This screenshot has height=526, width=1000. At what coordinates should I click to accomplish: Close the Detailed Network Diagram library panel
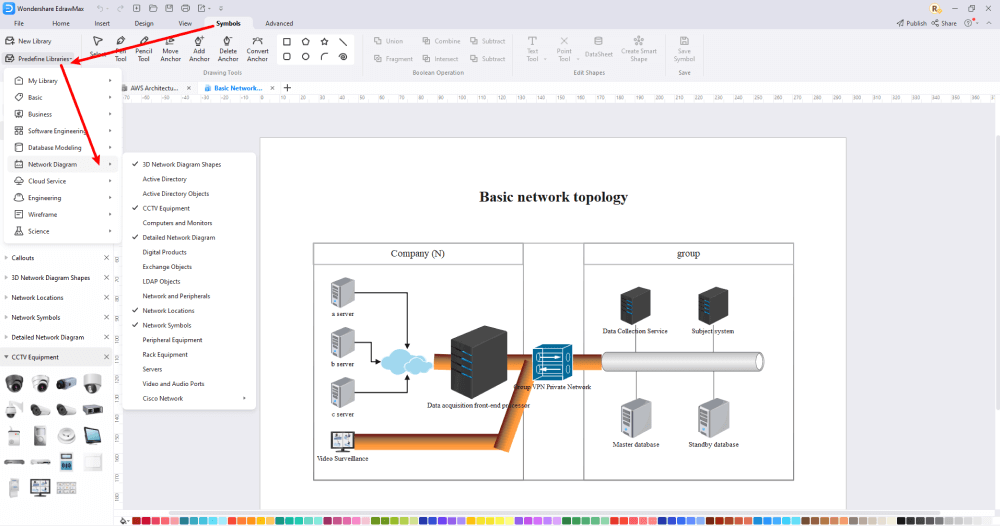[x=107, y=337]
